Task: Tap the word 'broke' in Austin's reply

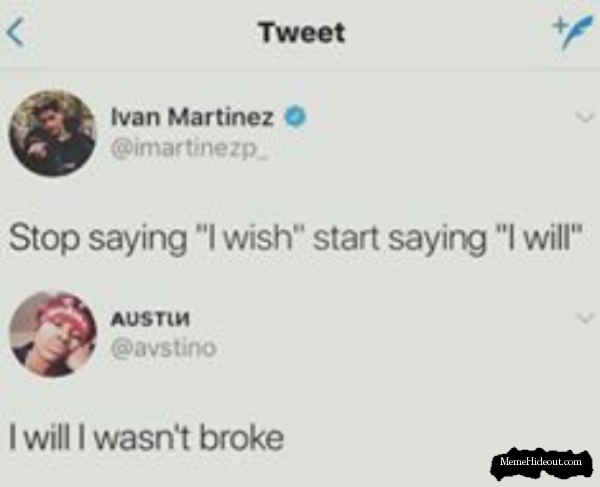Action: (x=241, y=437)
